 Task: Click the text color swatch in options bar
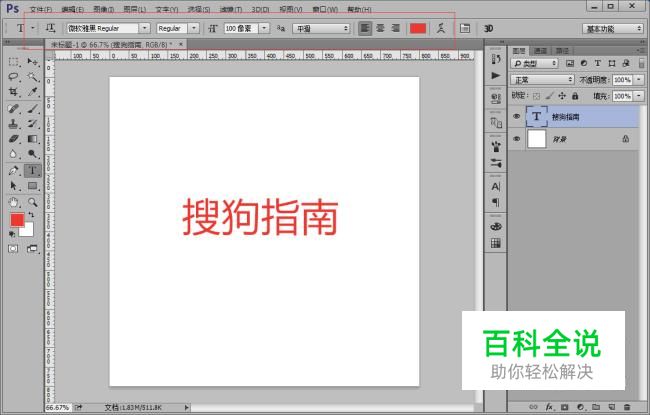click(418, 28)
